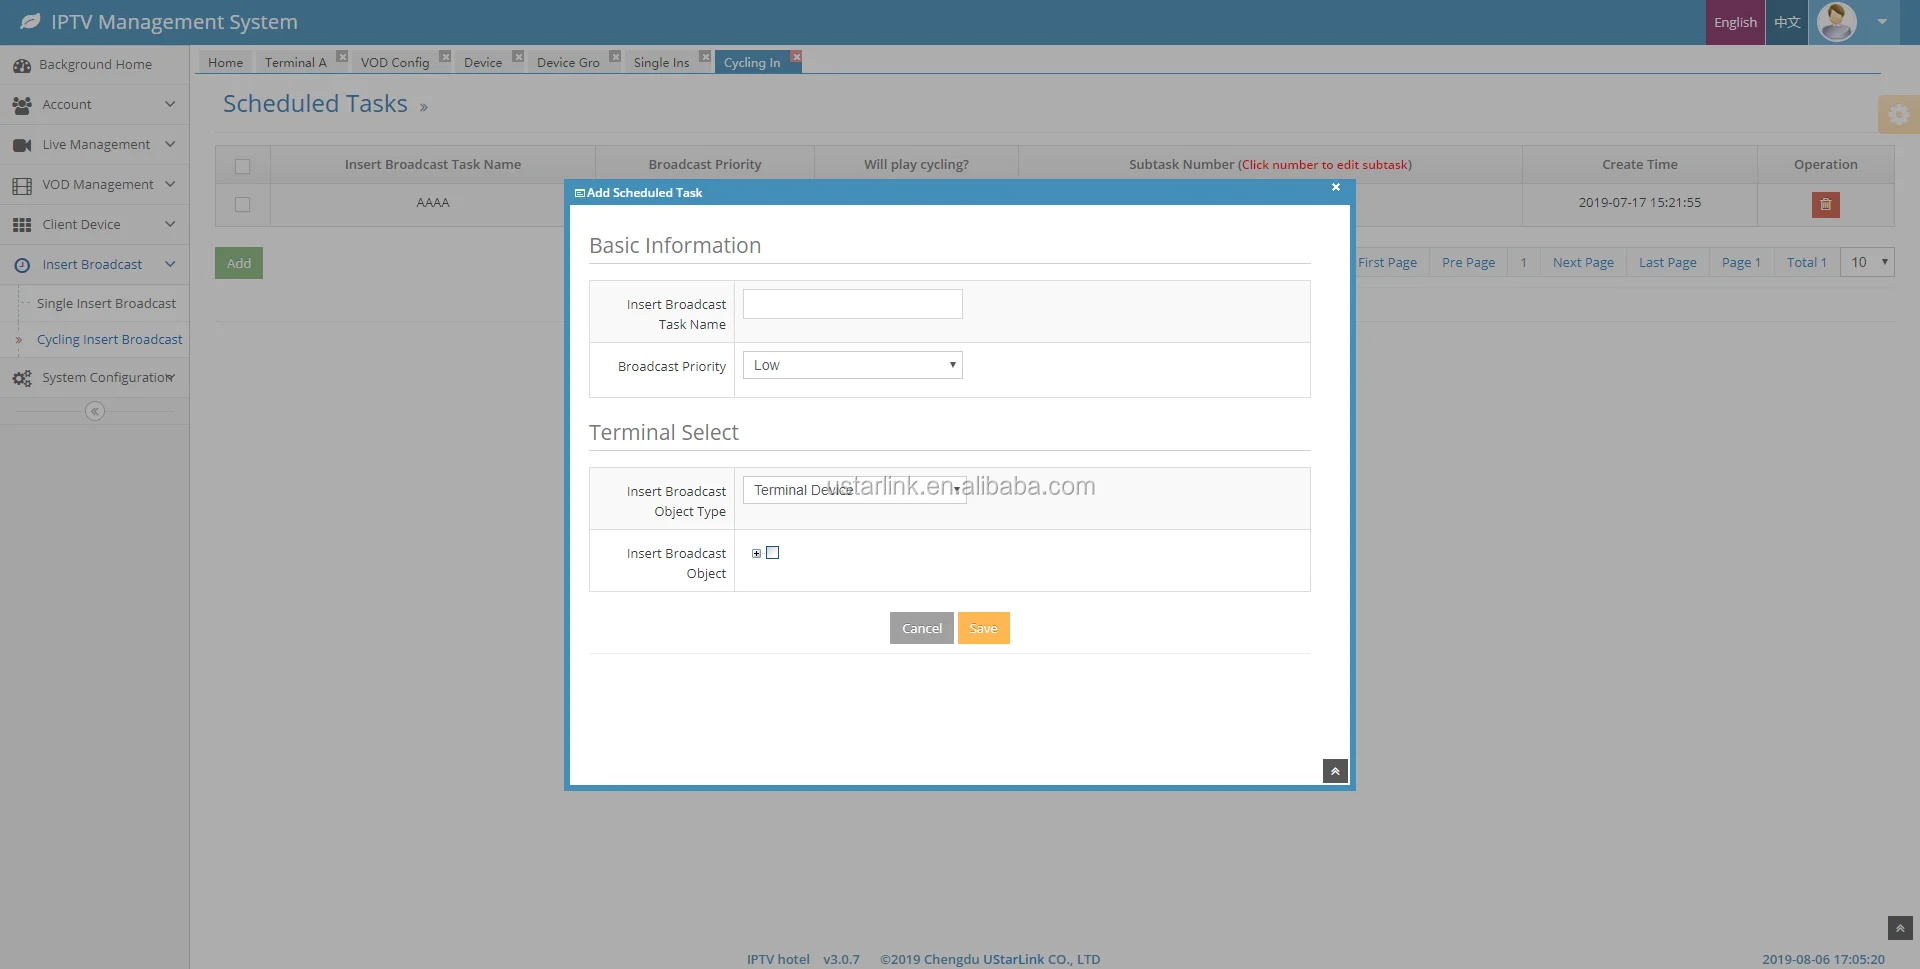Check the checkbox beside AAAA task
This screenshot has height=969, width=1920.
(243, 204)
